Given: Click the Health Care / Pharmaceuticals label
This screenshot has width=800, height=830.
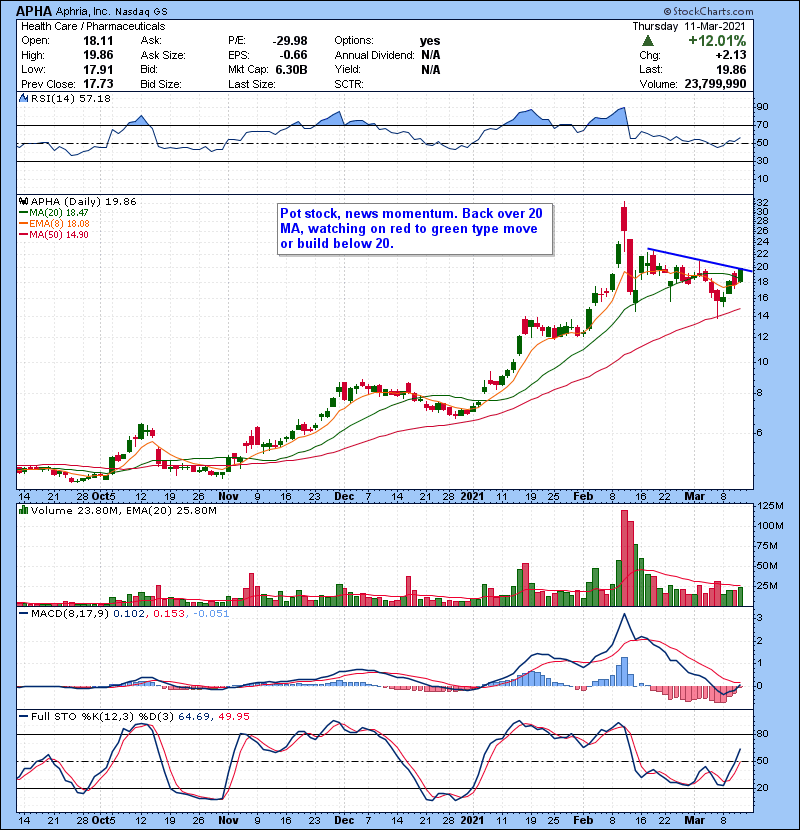Looking at the screenshot, I should tap(93, 26).
